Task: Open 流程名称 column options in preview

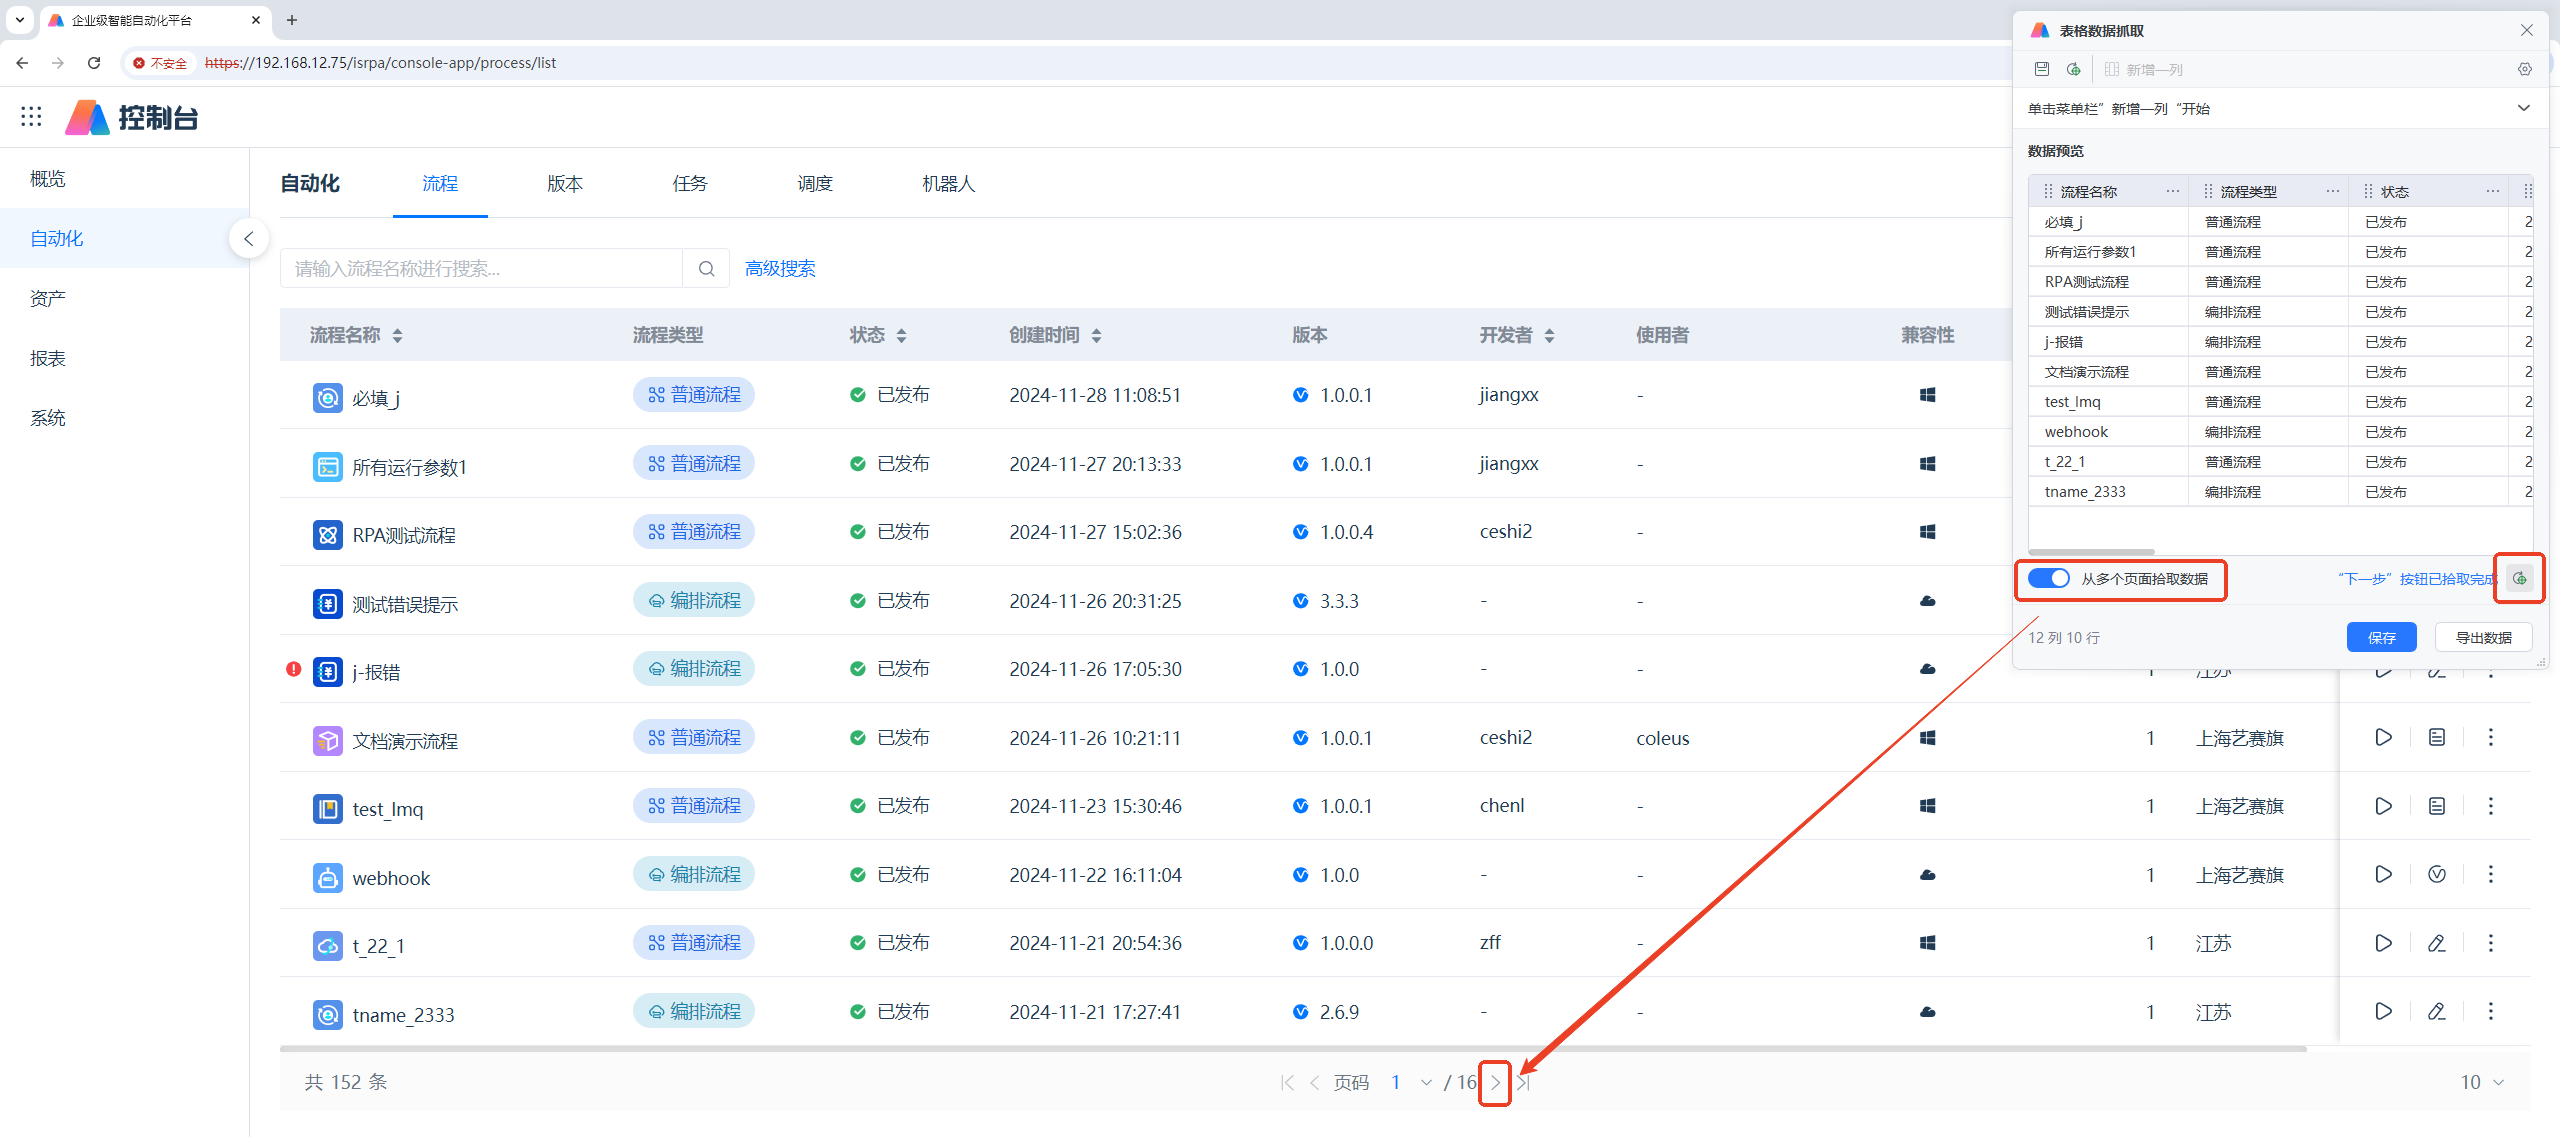Action: [x=2173, y=191]
